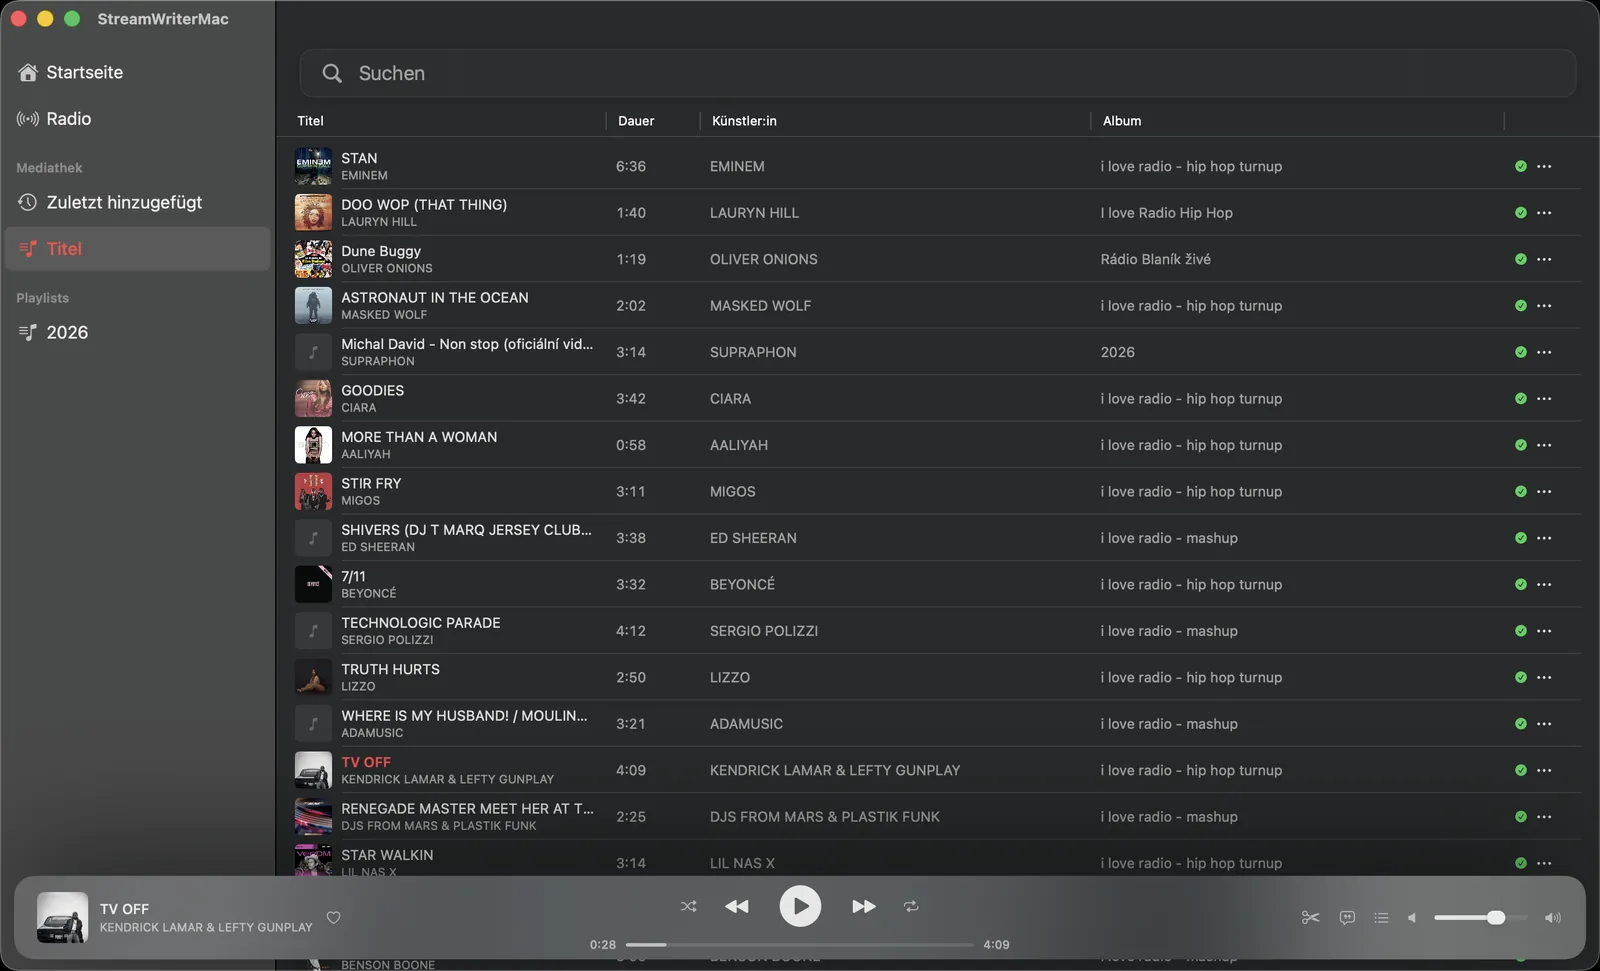Open more options for GOODIES
The width and height of the screenshot is (1600, 971).
(x=1544, y=398)
